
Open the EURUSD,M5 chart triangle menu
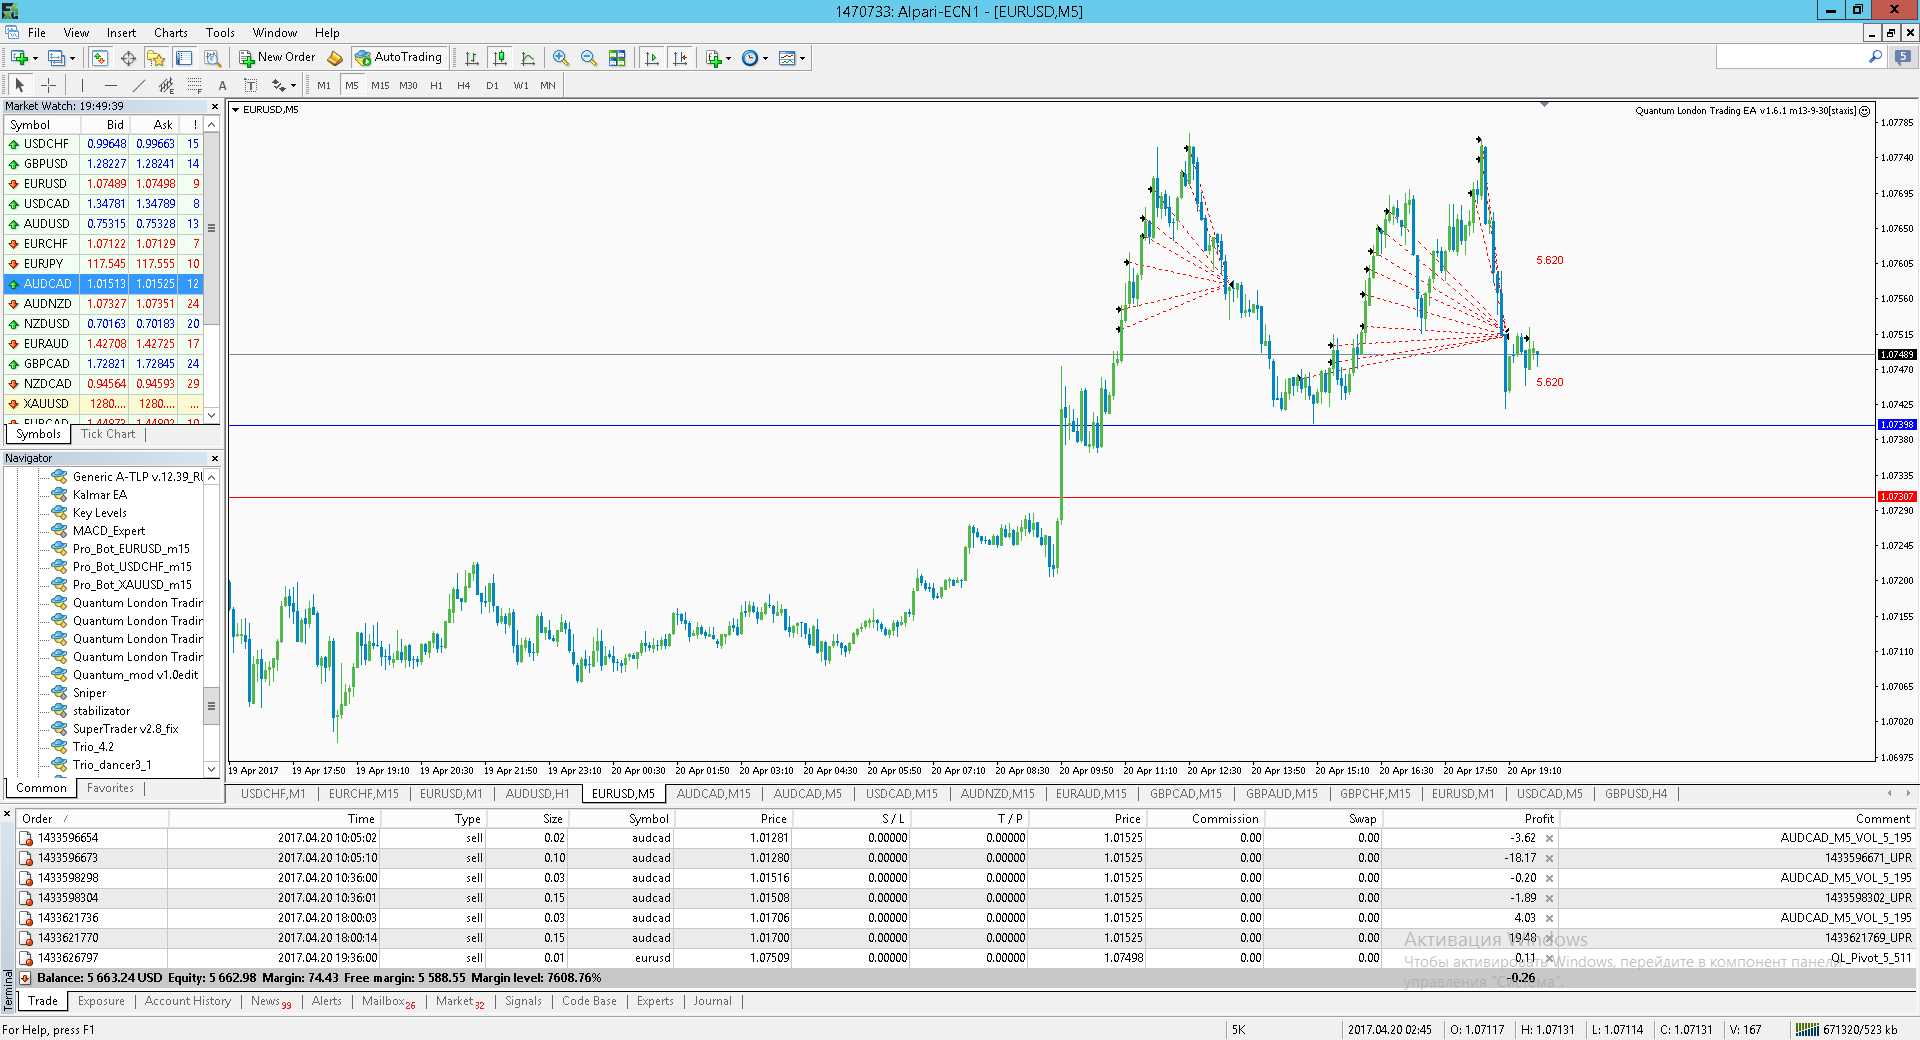236,110
